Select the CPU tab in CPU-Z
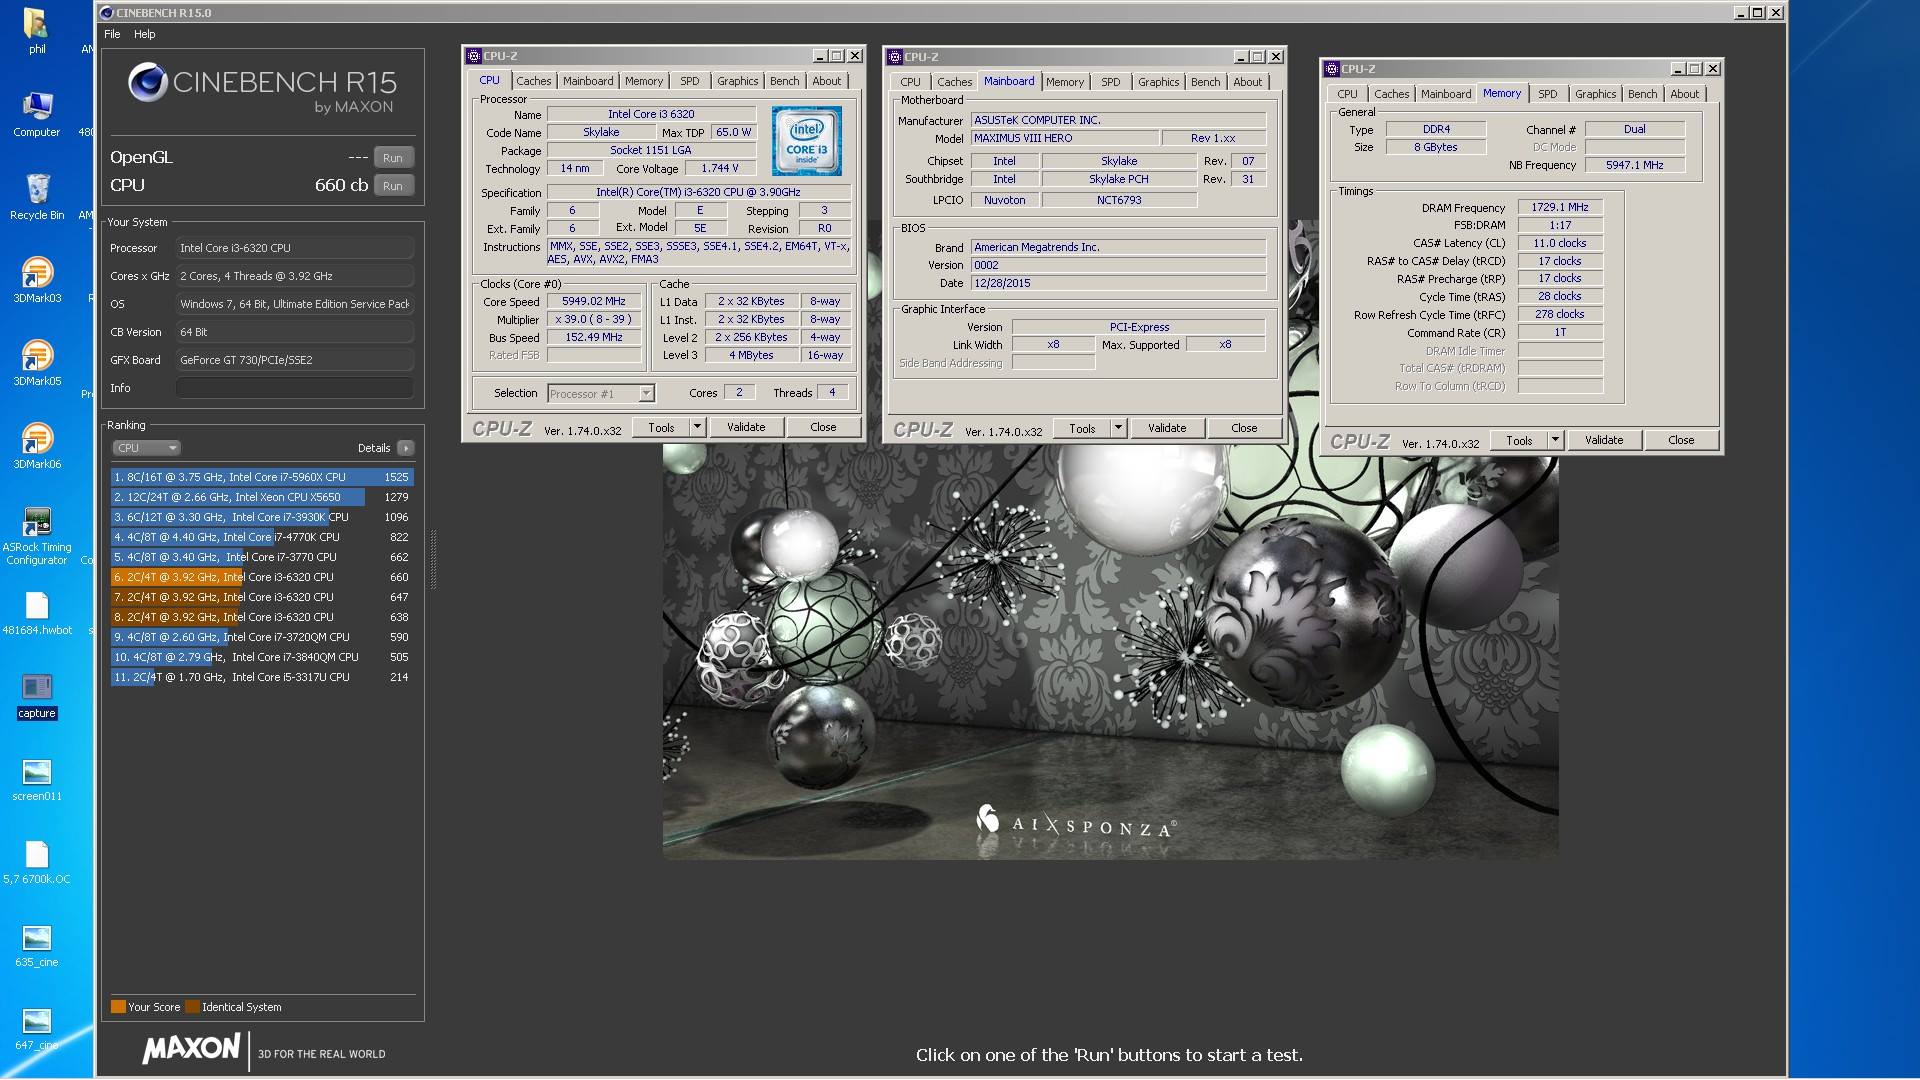Screen dimensions: 1920x1080 (x=491, y=80)
